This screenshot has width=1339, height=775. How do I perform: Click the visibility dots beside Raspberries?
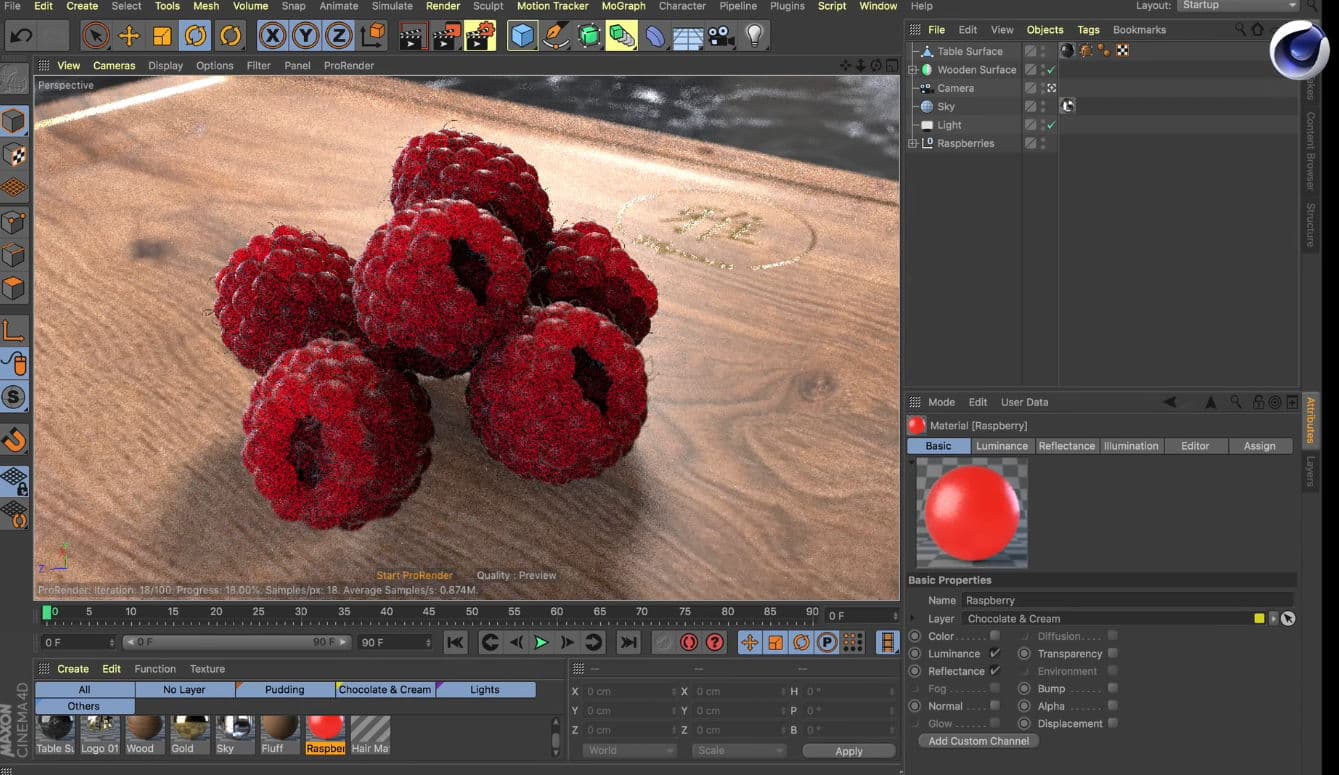(x=1043, y=142)
